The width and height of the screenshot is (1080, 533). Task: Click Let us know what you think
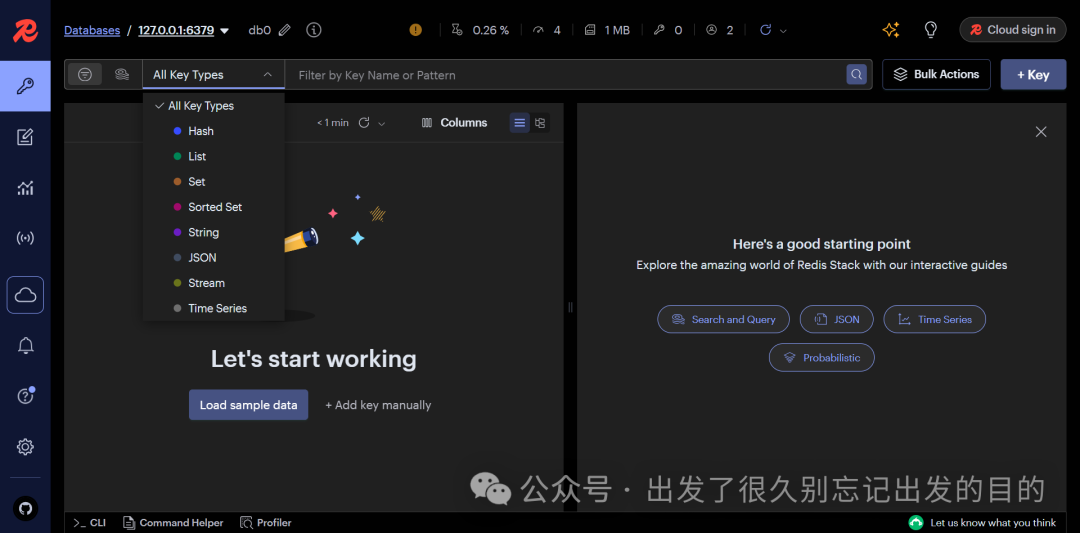(x=992, y=523)
